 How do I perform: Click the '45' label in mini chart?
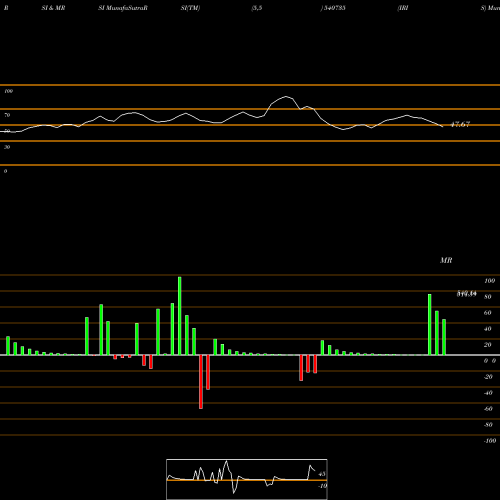coord(322,474)
